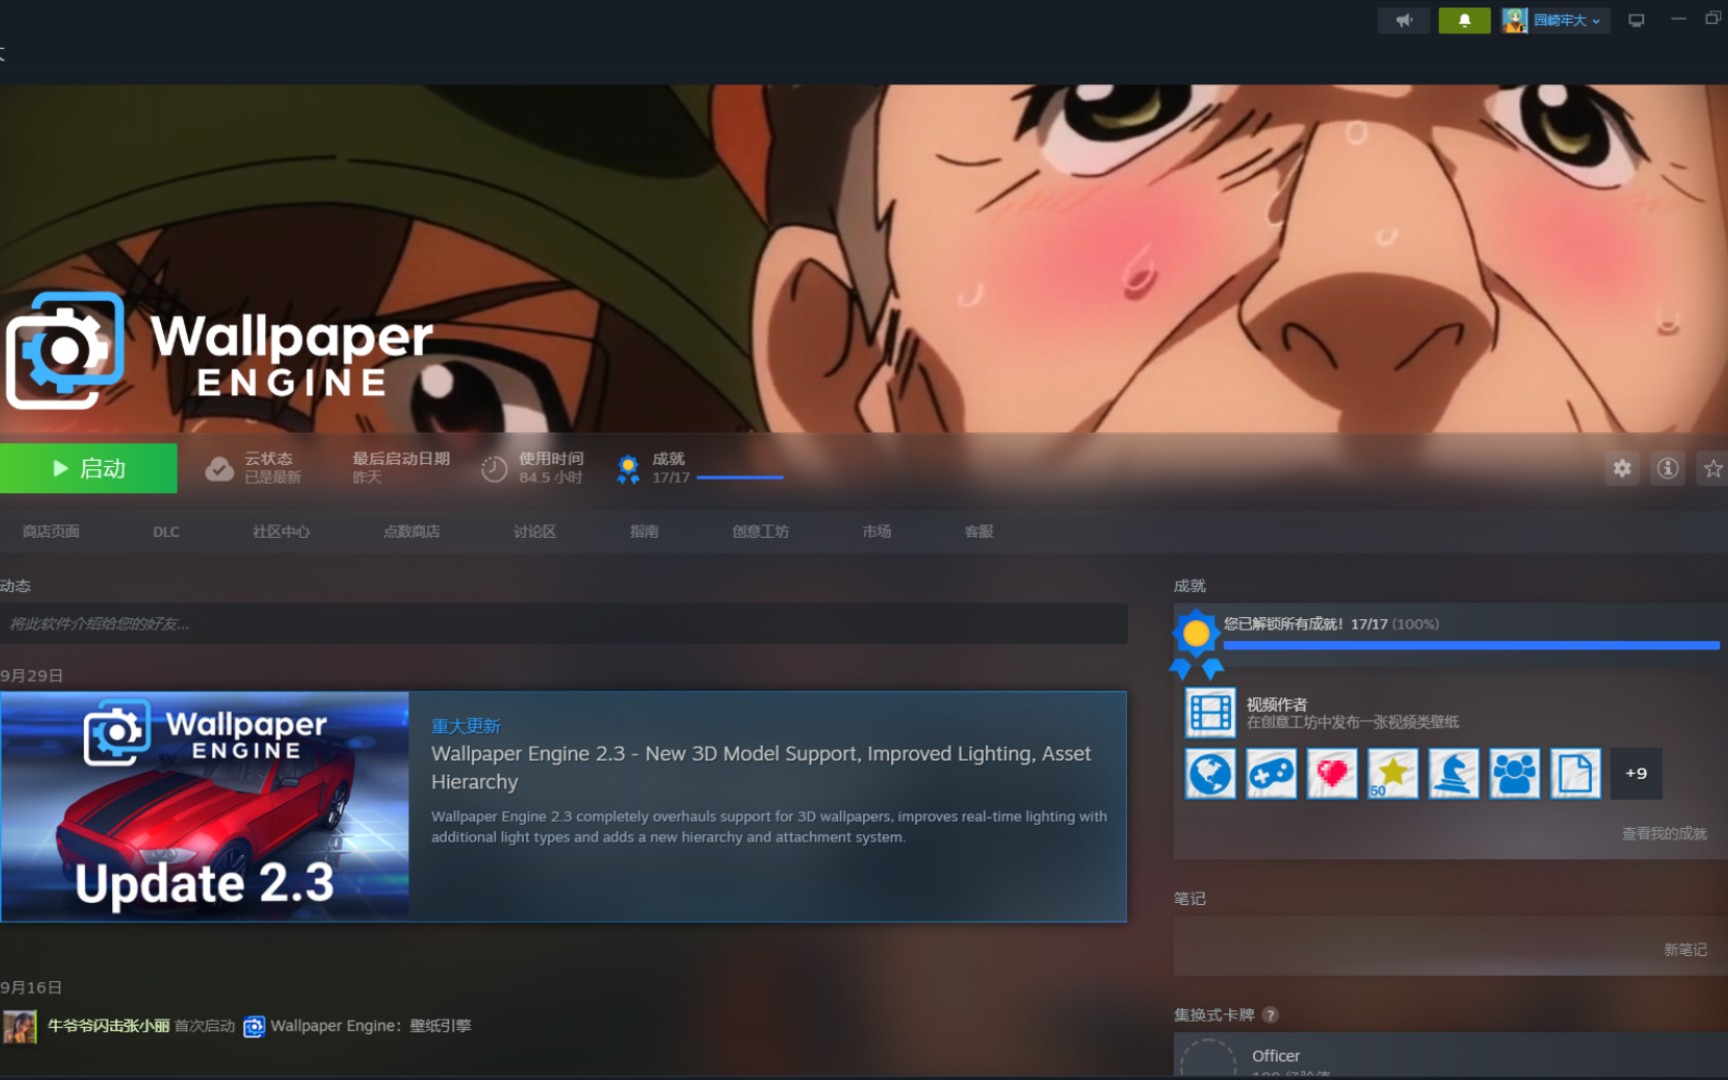Open the 讨论区 tab
The width and height of the screenshot is (1728, 1080).
tap(534, 531)
